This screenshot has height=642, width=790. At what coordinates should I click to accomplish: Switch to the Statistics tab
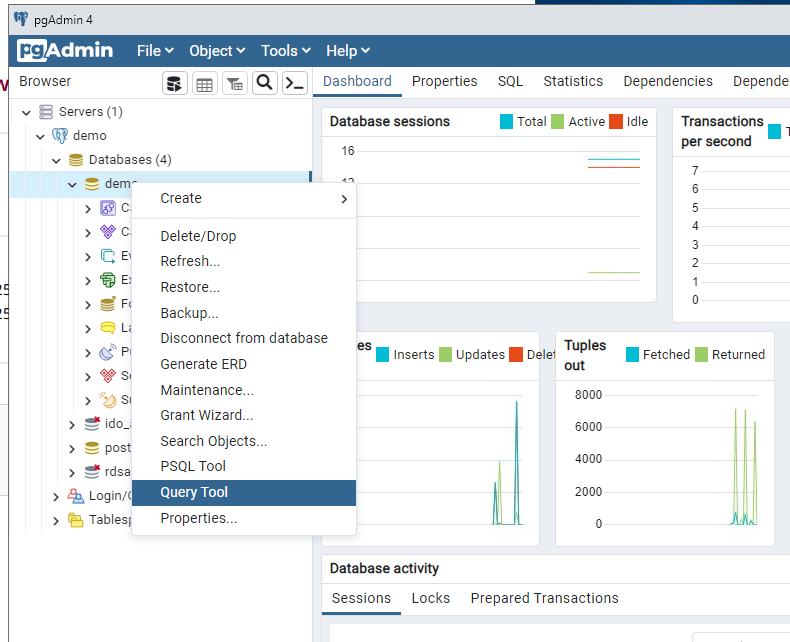click(573, 81)
